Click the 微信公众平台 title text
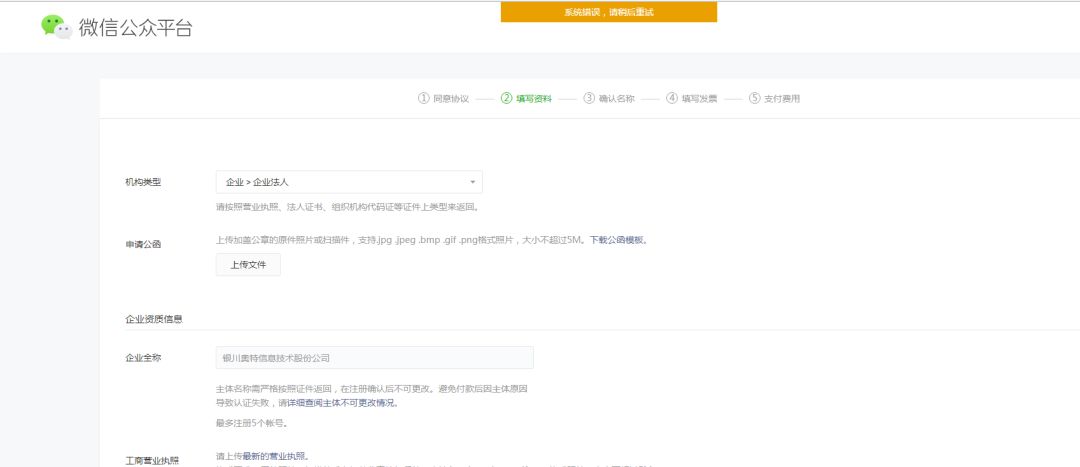Screen dimensions: 1080x467 point(136,28)
